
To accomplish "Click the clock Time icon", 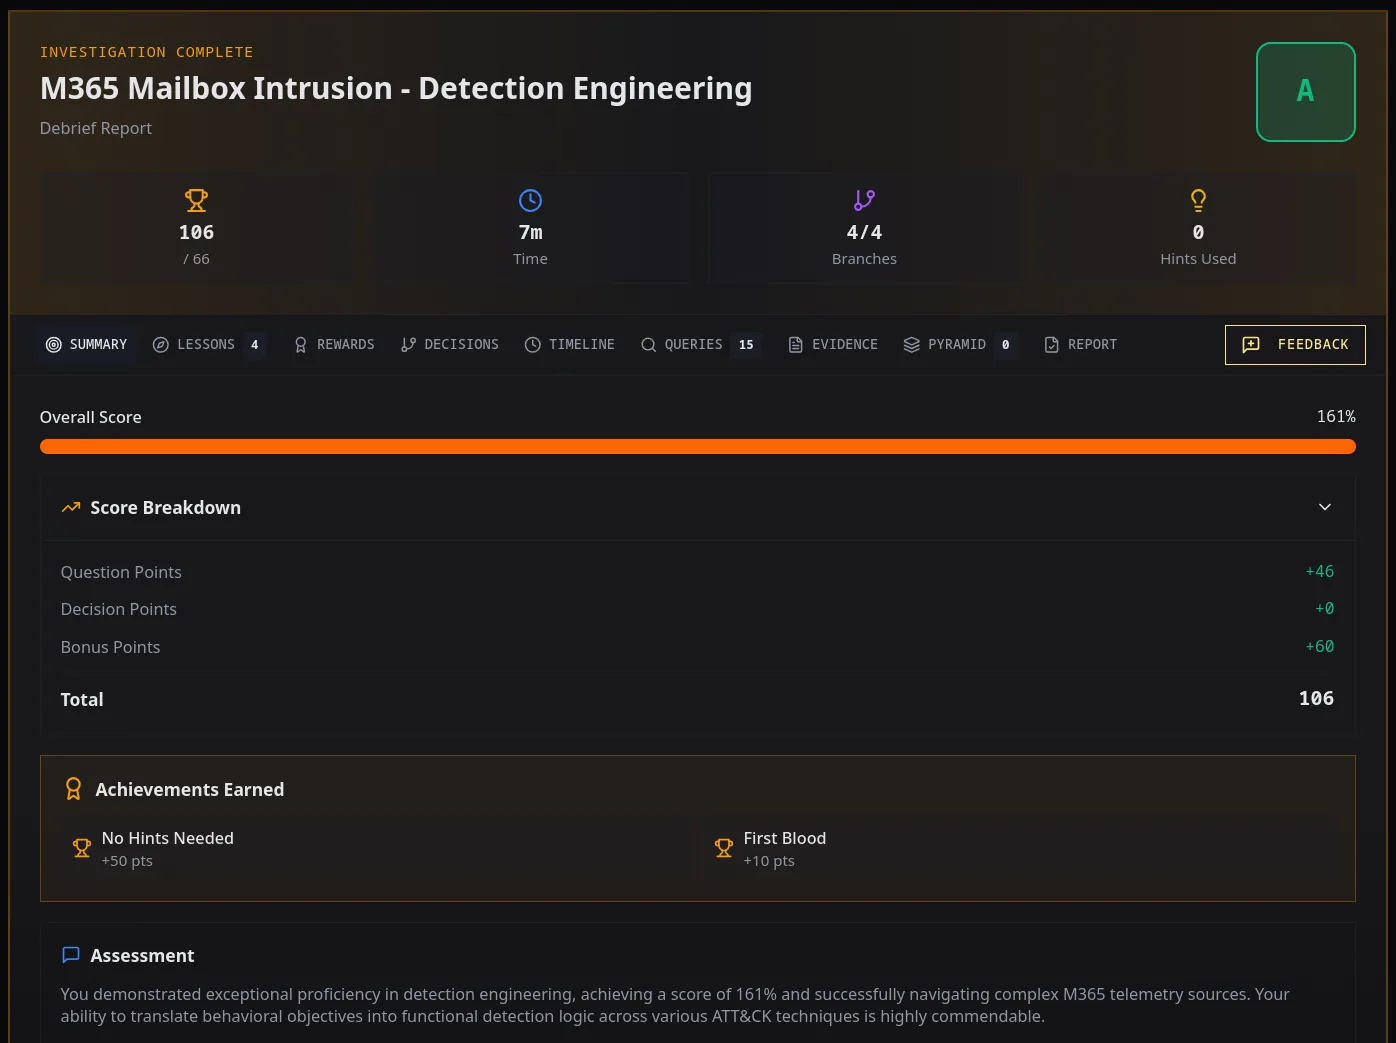I will click(530, 200).
